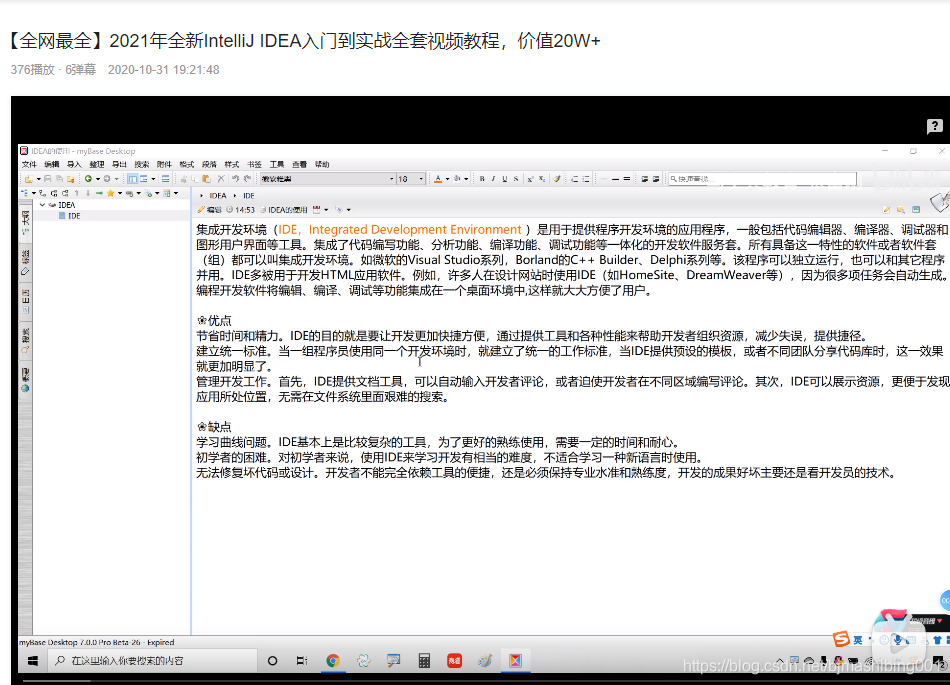Click the green move-right arrow in tree toolbar

coord(99,193)
